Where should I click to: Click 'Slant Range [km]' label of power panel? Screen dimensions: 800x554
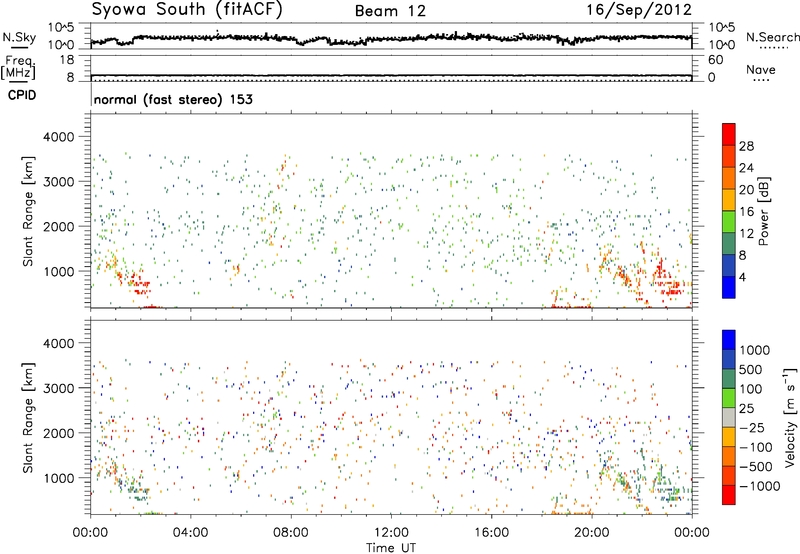(x=28, y=211)
